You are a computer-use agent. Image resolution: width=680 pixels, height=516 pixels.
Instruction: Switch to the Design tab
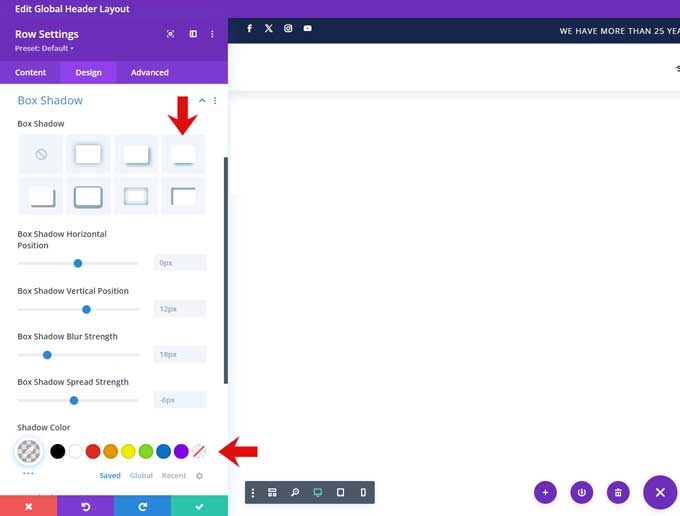[88, 72]
